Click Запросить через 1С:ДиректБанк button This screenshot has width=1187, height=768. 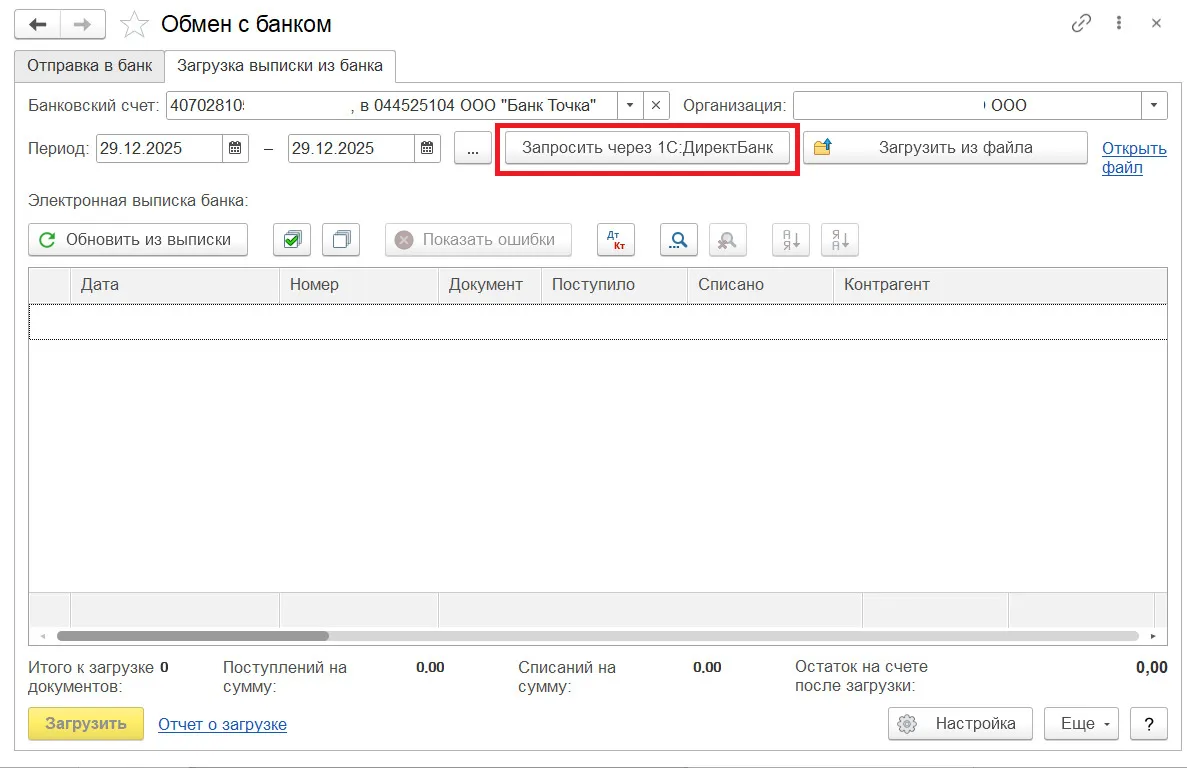pyautogui.click(x=647, y=148)
